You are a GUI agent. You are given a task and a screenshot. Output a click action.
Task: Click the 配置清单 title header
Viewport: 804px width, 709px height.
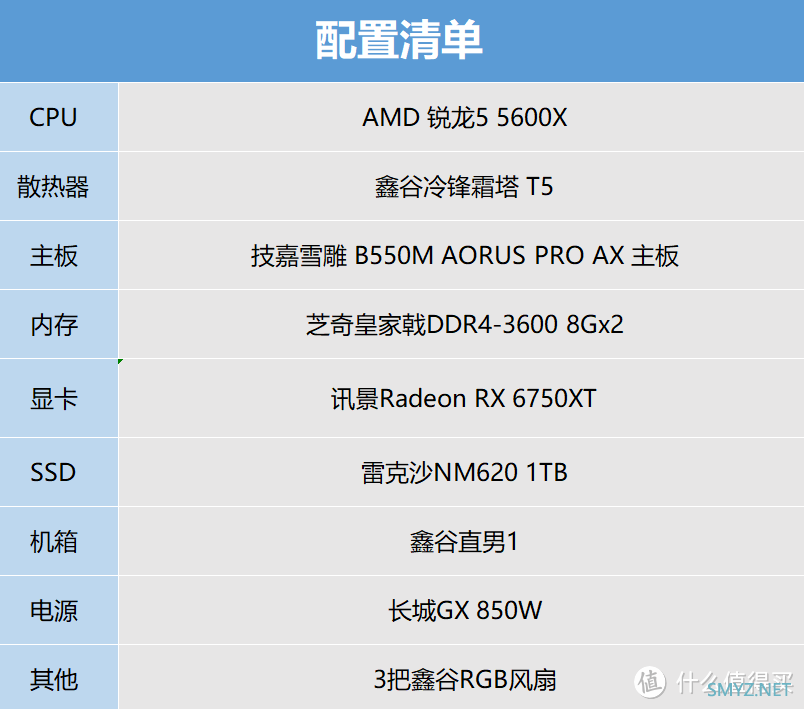[x=402, y=40]
